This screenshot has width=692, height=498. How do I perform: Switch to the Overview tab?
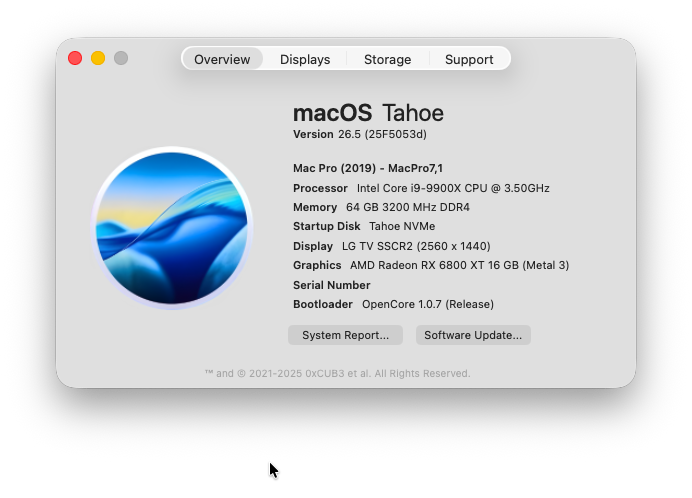coord(222,59)
